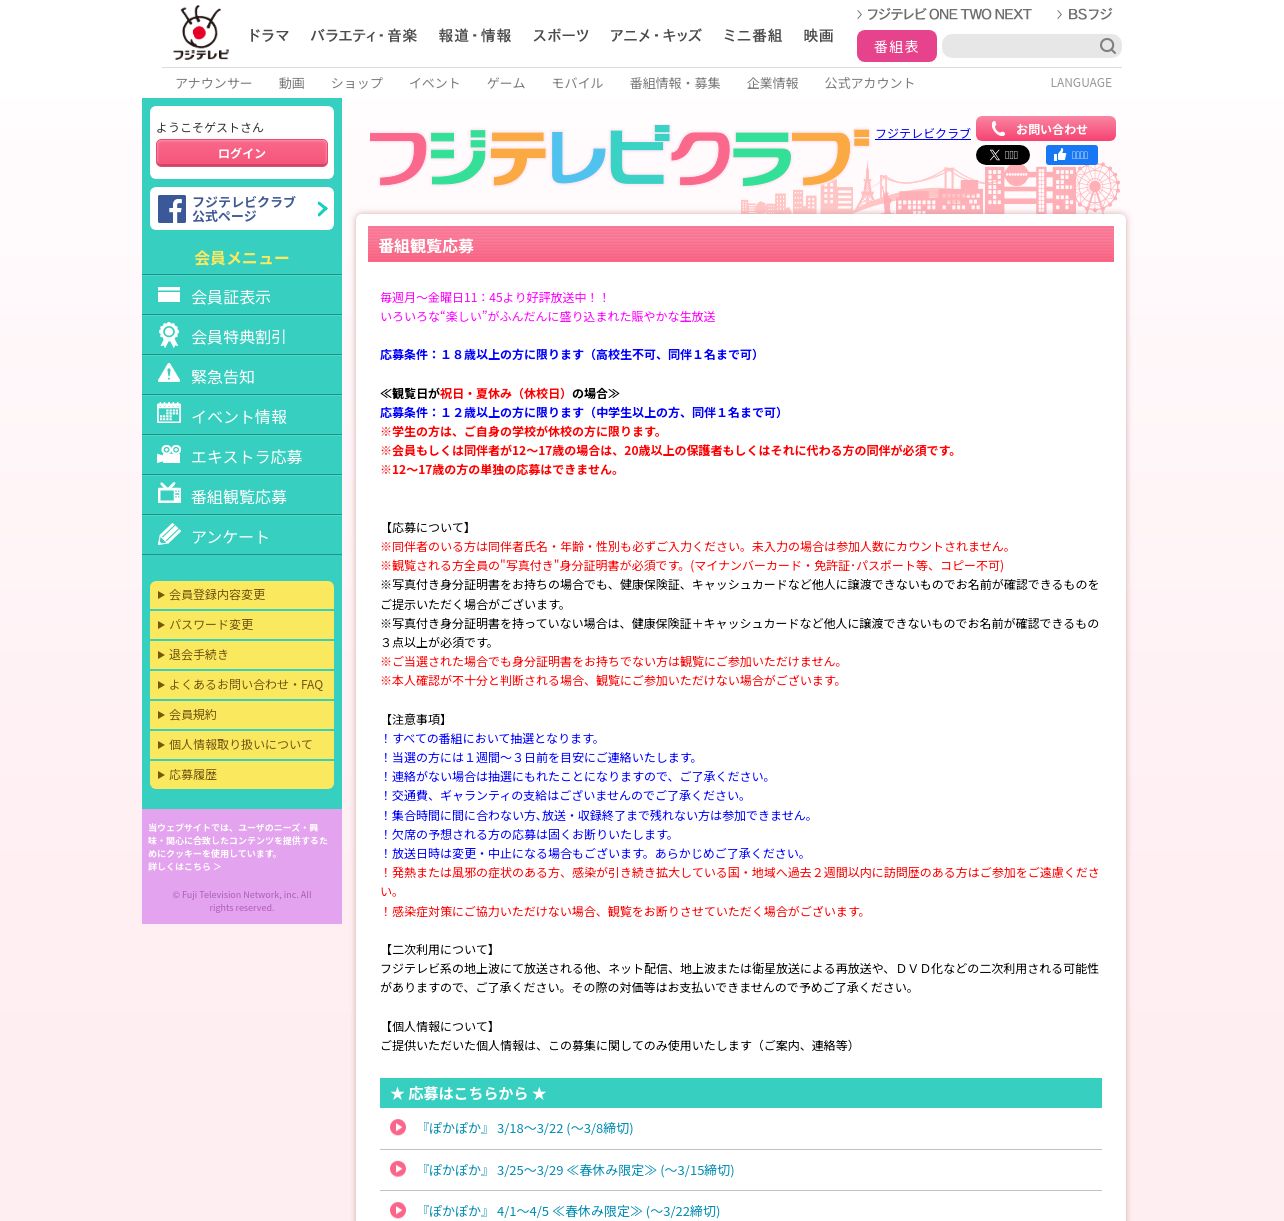Open the アニメ・キッズ menu
The image size is (1284, 1221).
656,36
